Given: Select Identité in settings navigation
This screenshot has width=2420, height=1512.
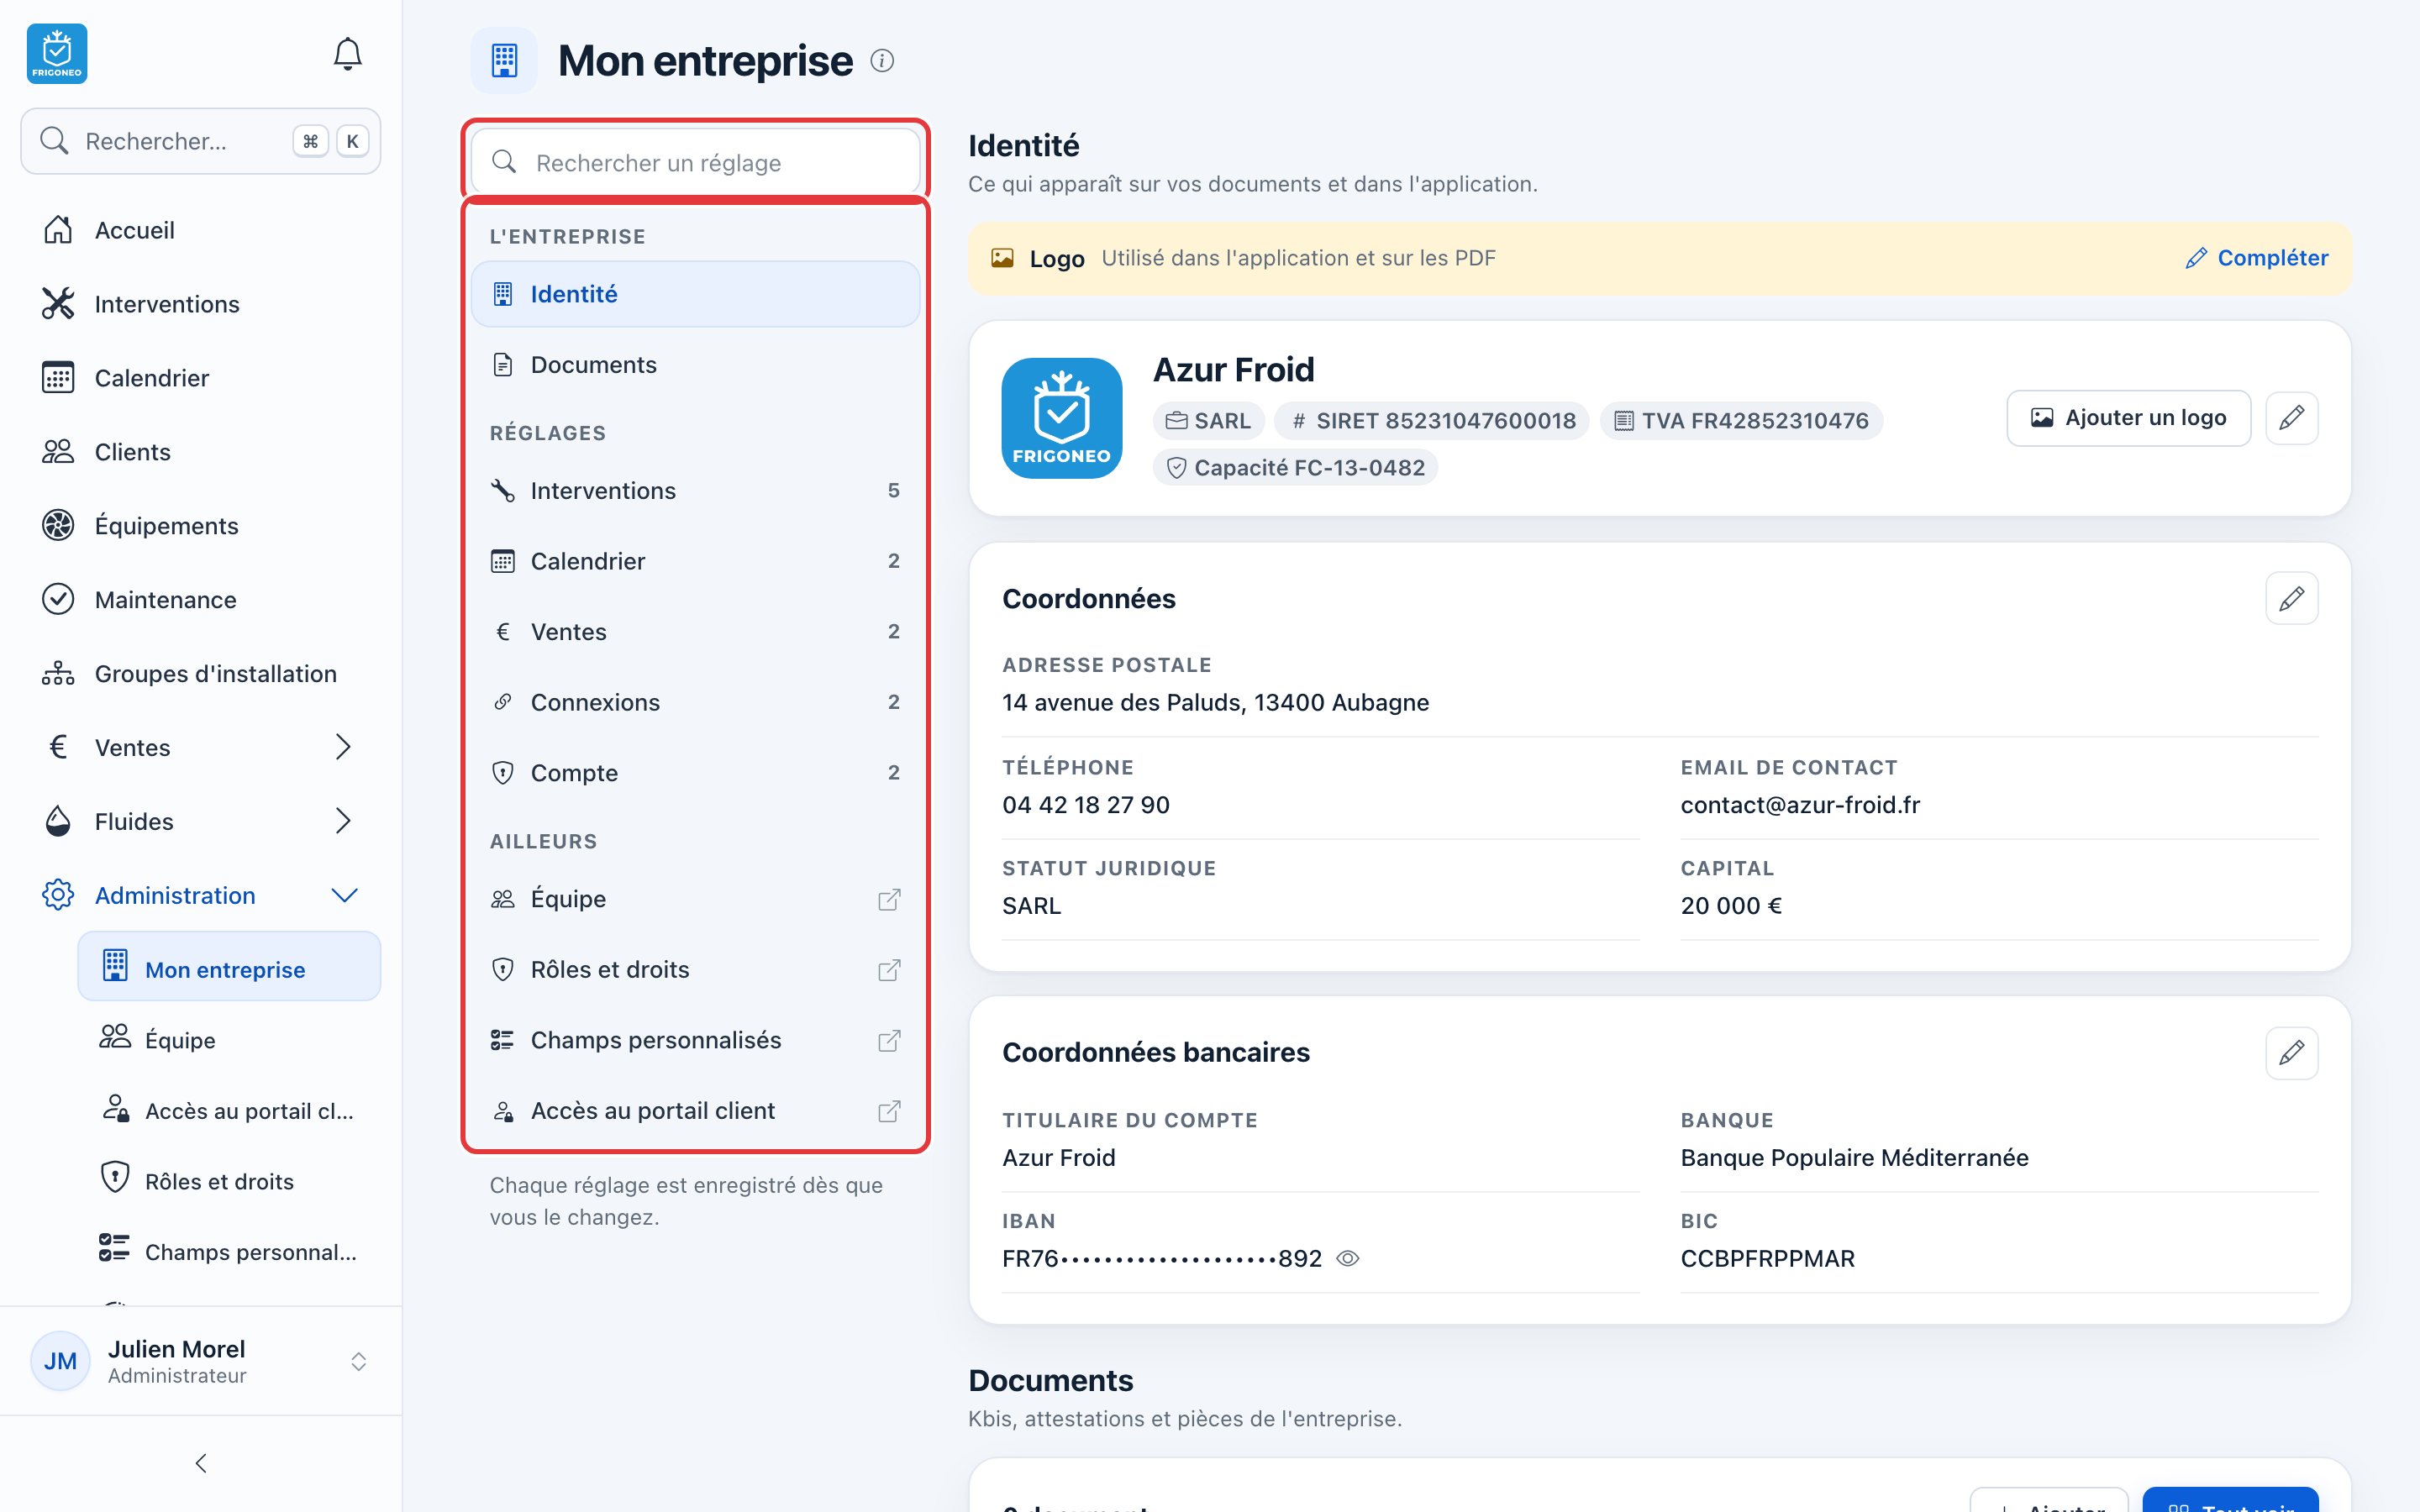Looking at the screenshot, I should coord(695,294).
